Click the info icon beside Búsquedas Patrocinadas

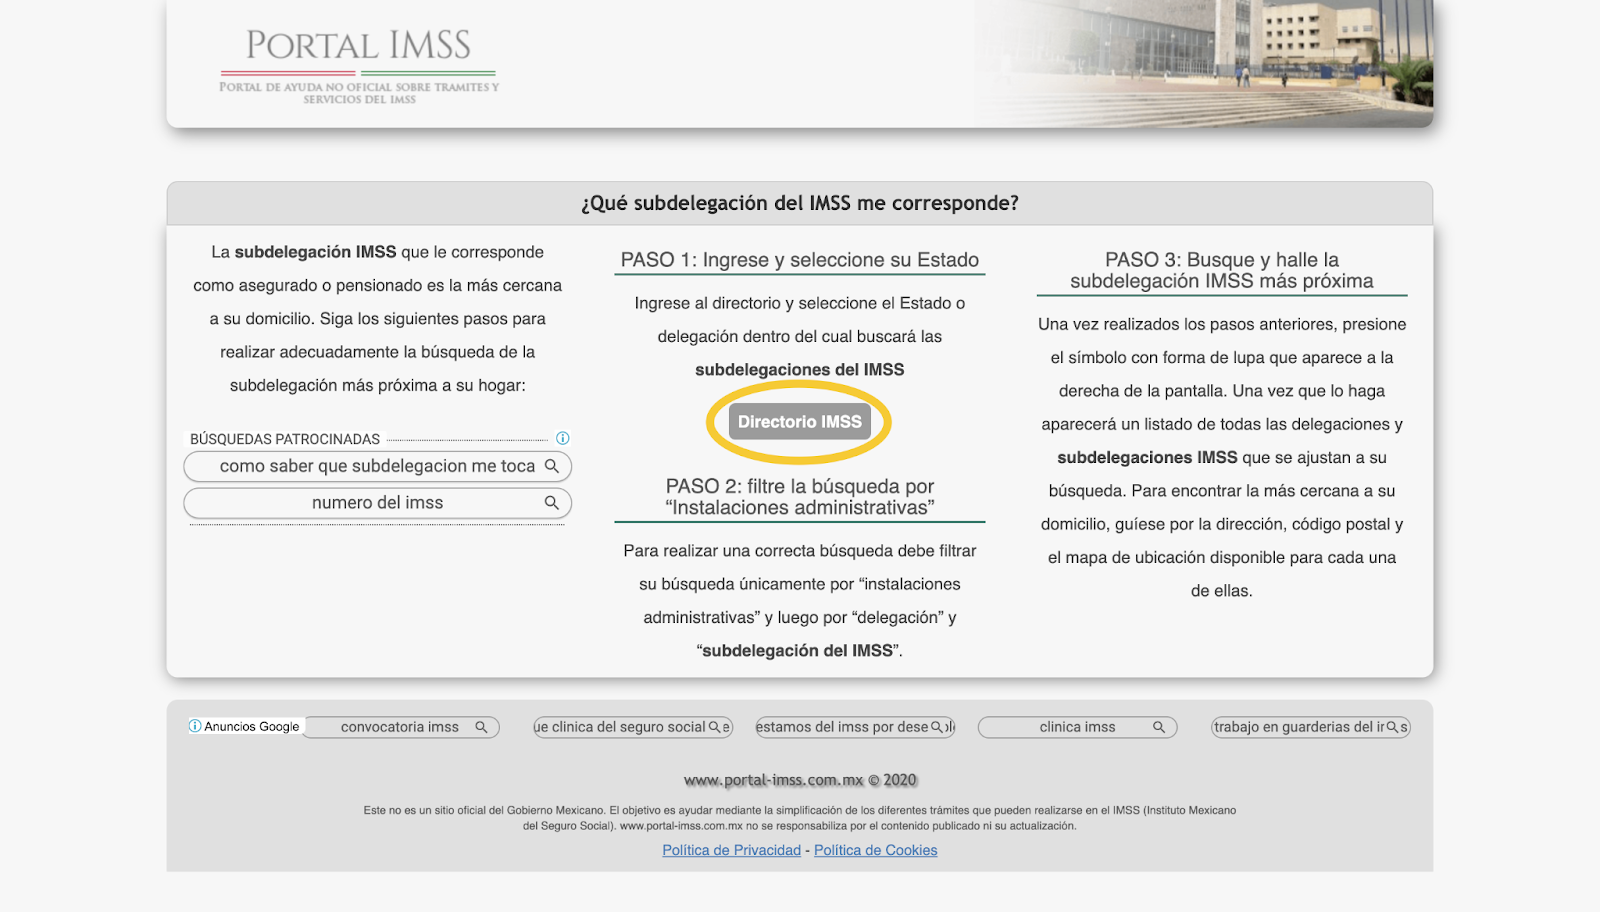click(563, 438)
